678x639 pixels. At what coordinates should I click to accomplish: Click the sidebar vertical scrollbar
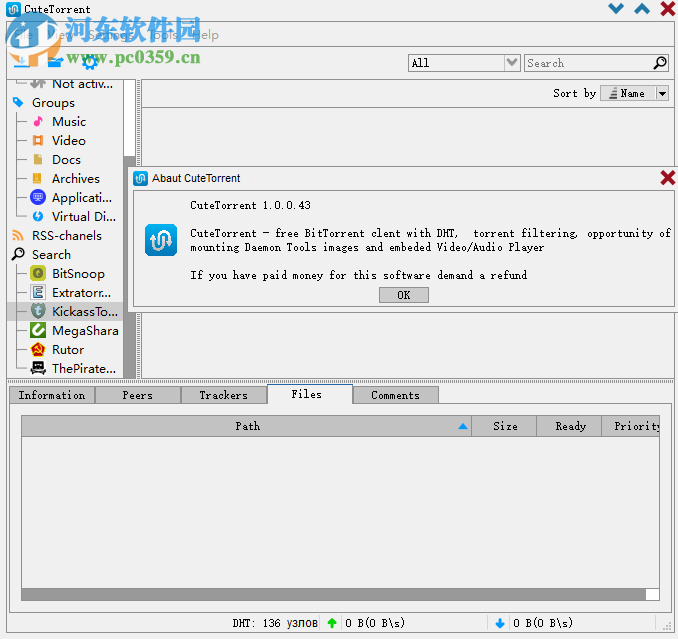tap(129, 229)
